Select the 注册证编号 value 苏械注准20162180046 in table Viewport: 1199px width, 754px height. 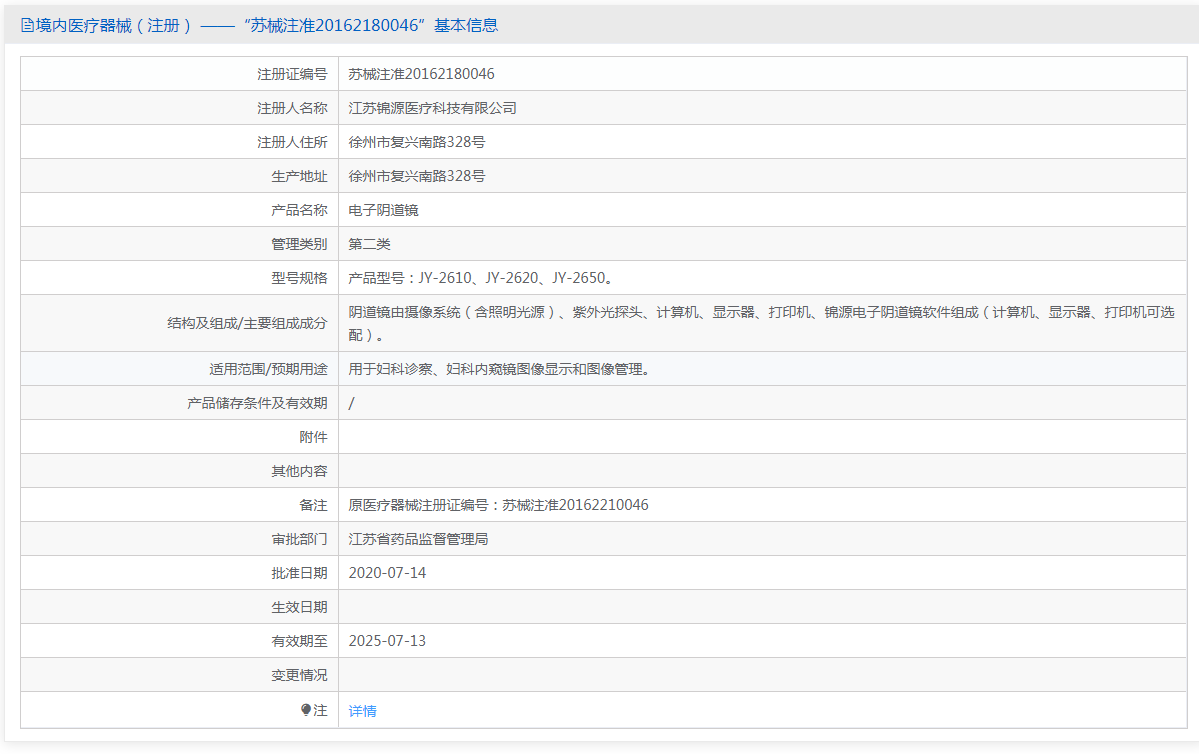click(x=421, y=74)
